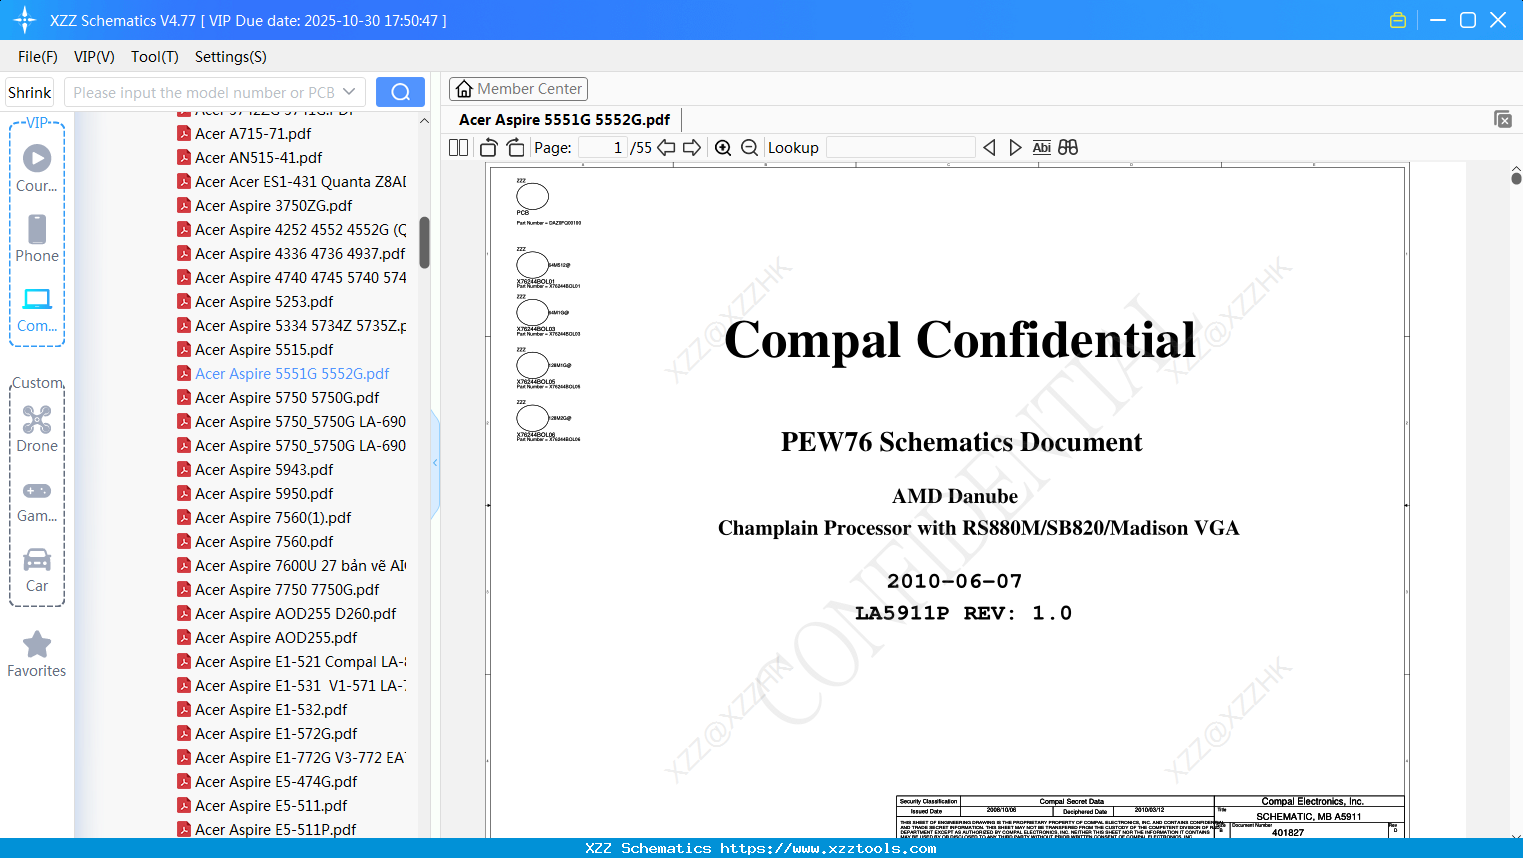Open Acer Aspire E1-521 Compal file
Screen dimensions: 1523x858
point(292,661)
